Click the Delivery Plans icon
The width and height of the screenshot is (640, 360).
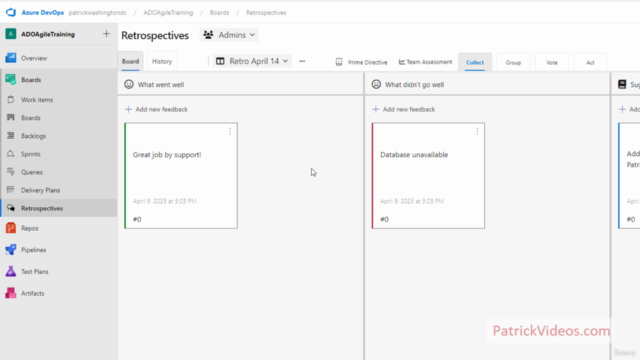pos(11,190)
